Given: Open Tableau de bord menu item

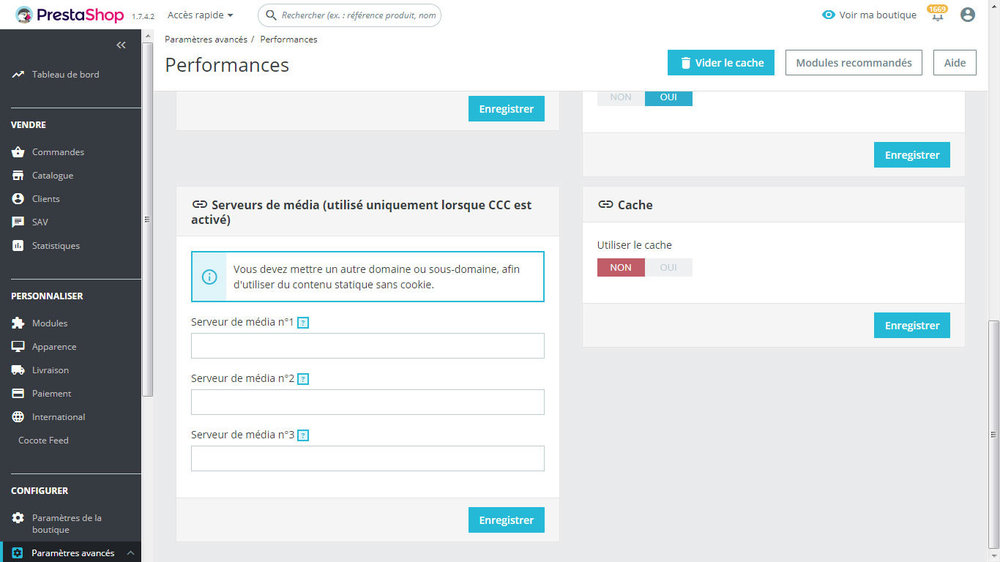Looking at the screenshot, I should [66, 75].
